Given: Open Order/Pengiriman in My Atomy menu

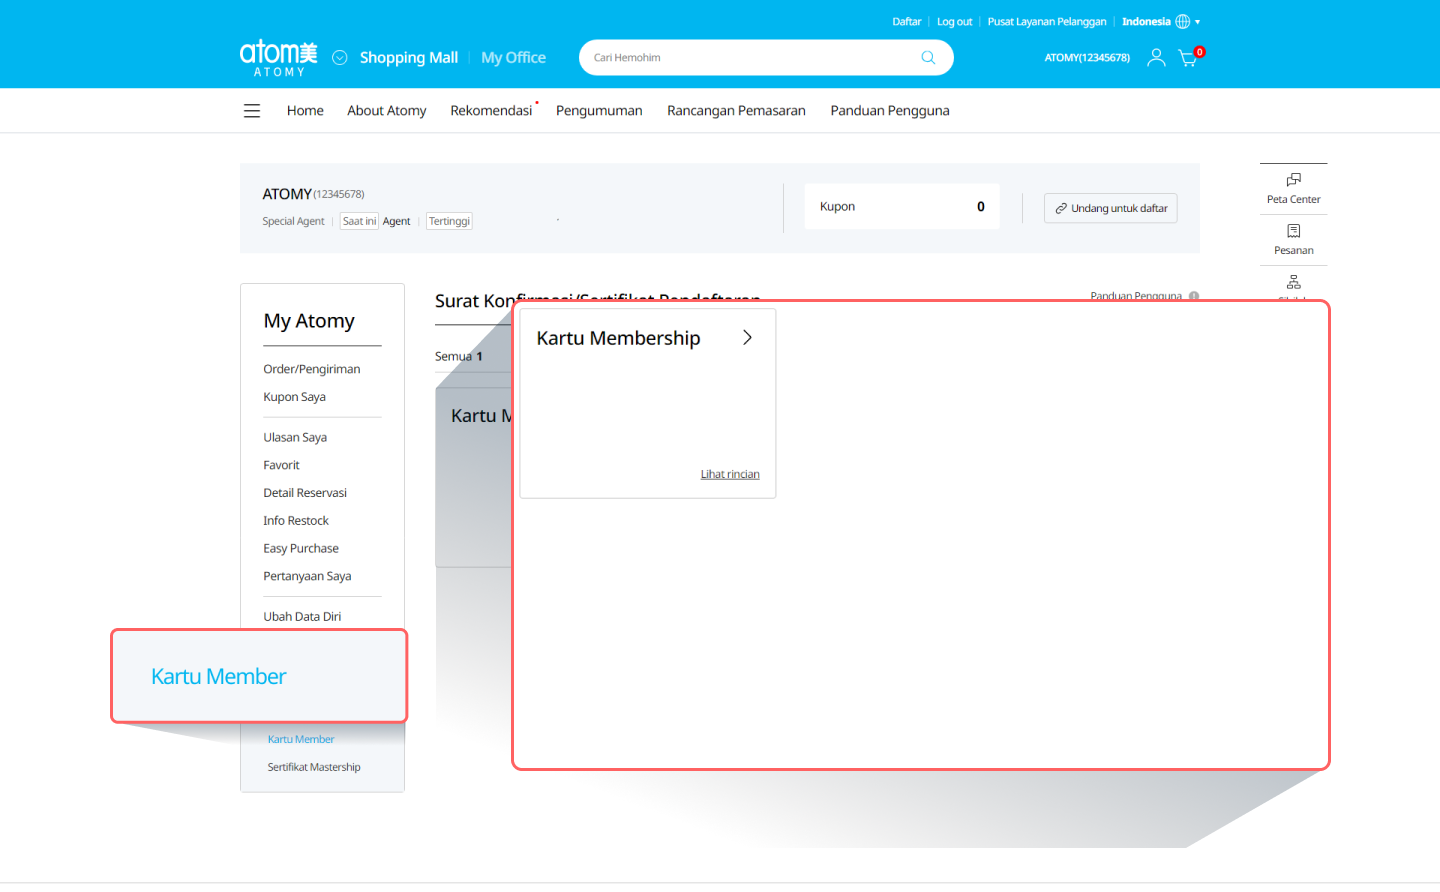Looking at the screenshot, I should [x=311, y=369].
